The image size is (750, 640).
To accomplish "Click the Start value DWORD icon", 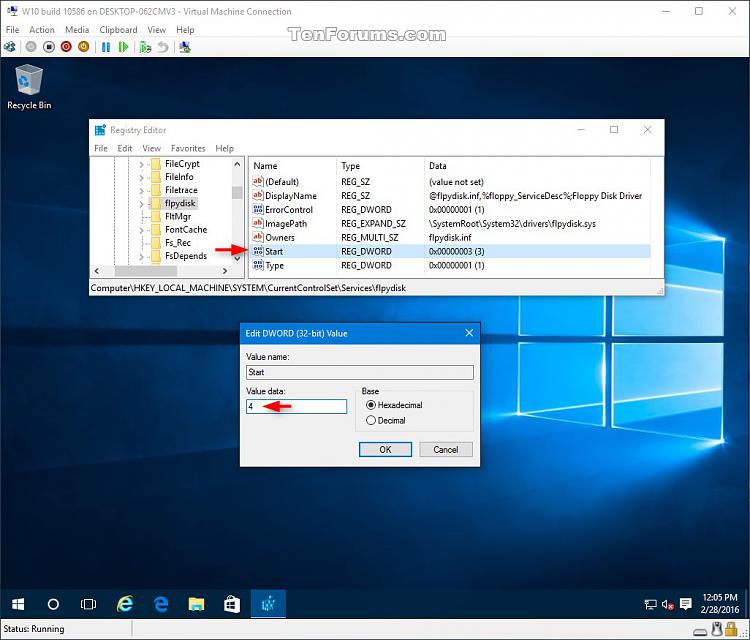I will [258, 251].
